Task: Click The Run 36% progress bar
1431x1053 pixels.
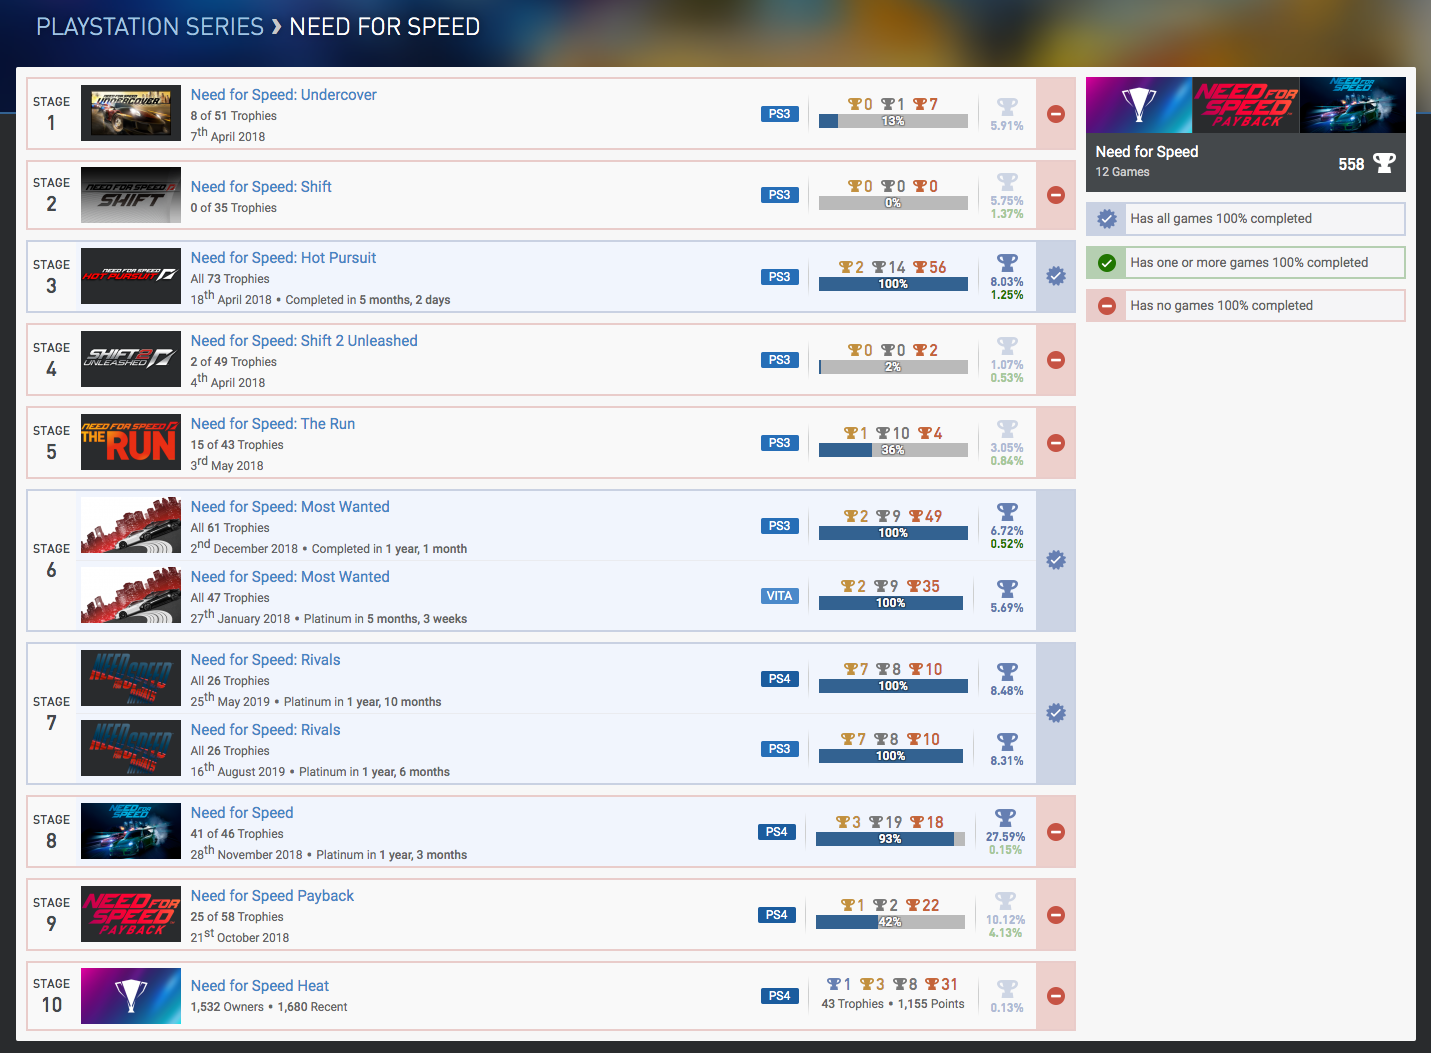Action: [893, 450]
